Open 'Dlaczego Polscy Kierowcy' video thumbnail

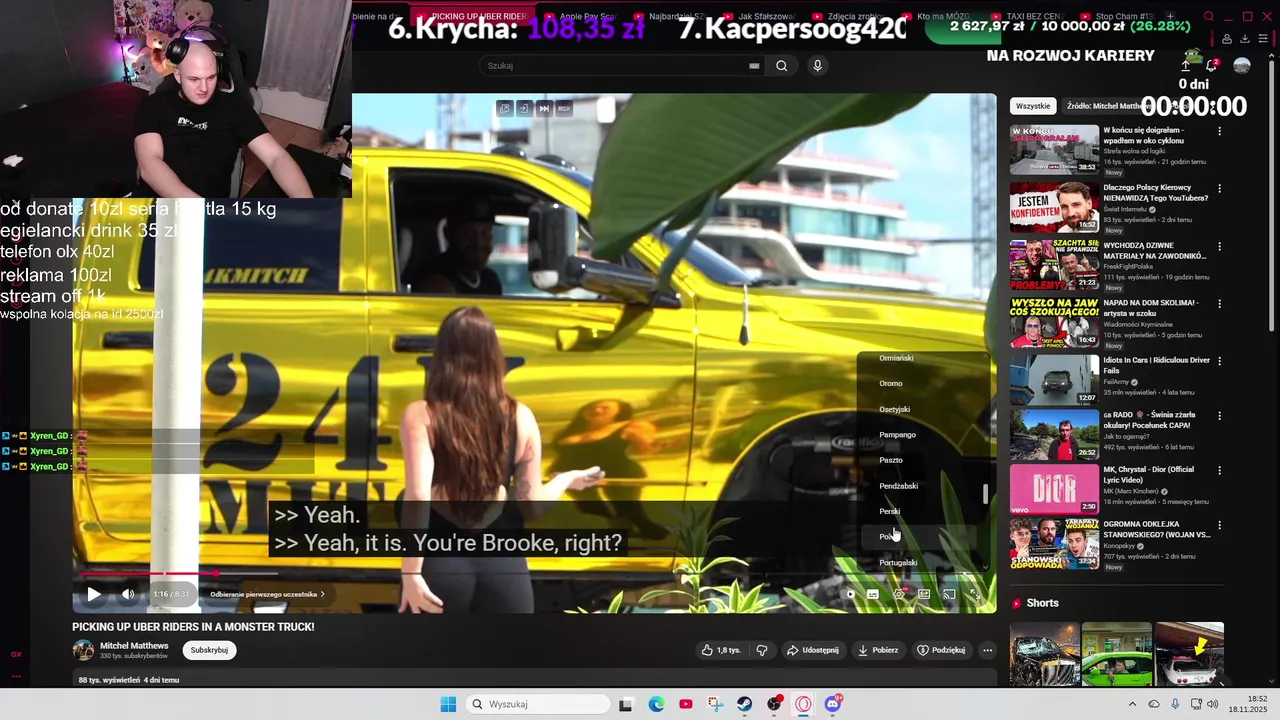[x=1054, y=207]
